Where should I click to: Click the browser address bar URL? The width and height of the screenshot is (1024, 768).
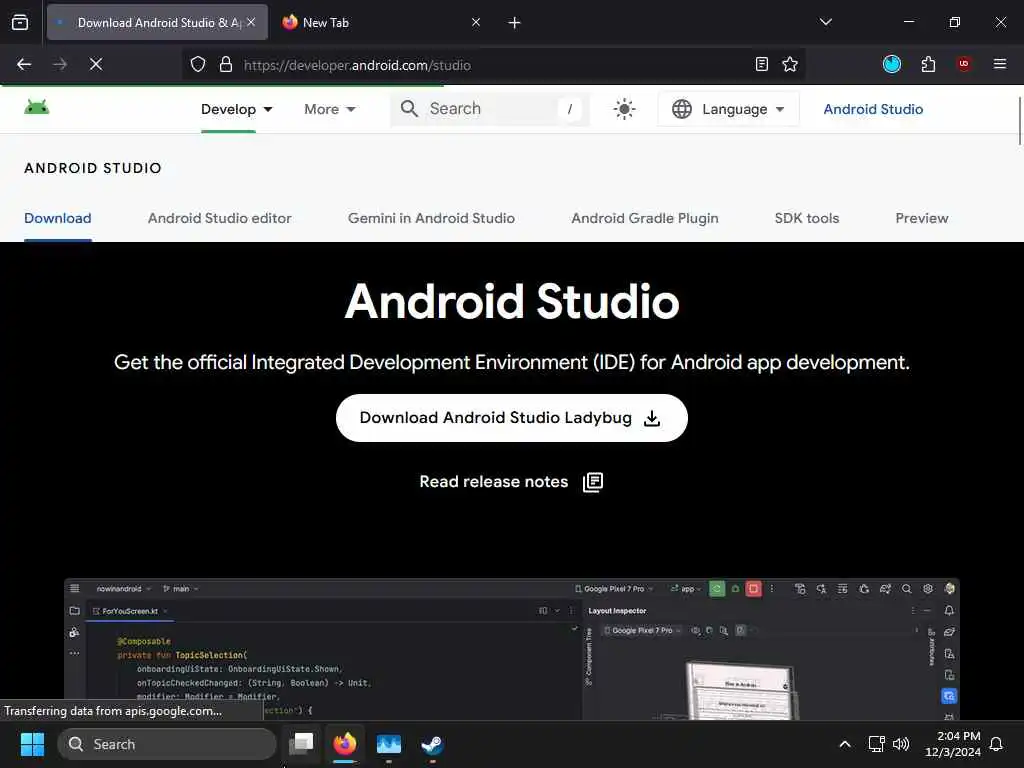(357, 65)
